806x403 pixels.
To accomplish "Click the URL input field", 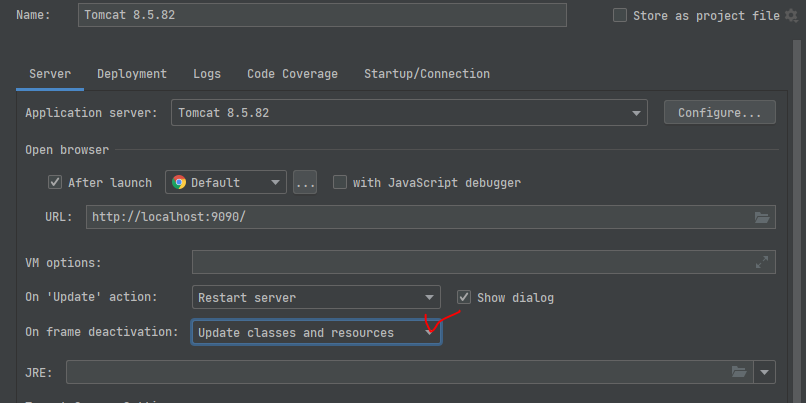I will pyautogui.click(x=431, y=217).
